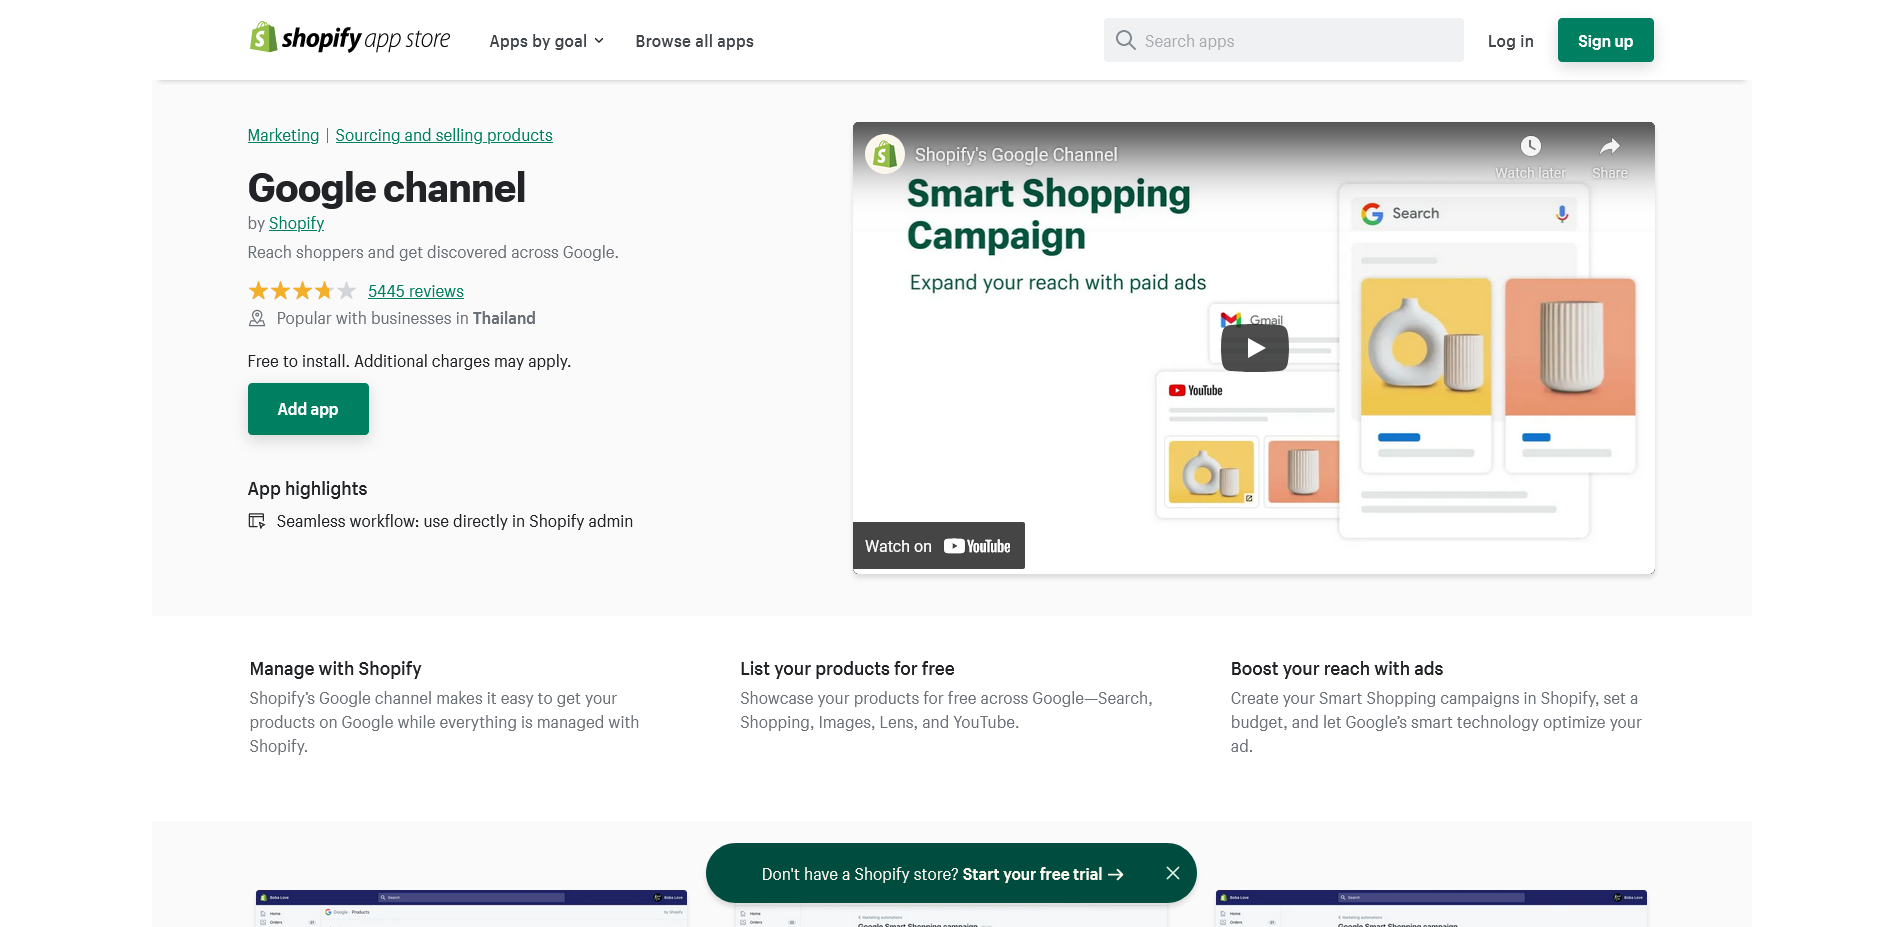Dismiss the free trial banner
The width and height of the screenshot is (1903, 927).
(x=1172, y=873)
